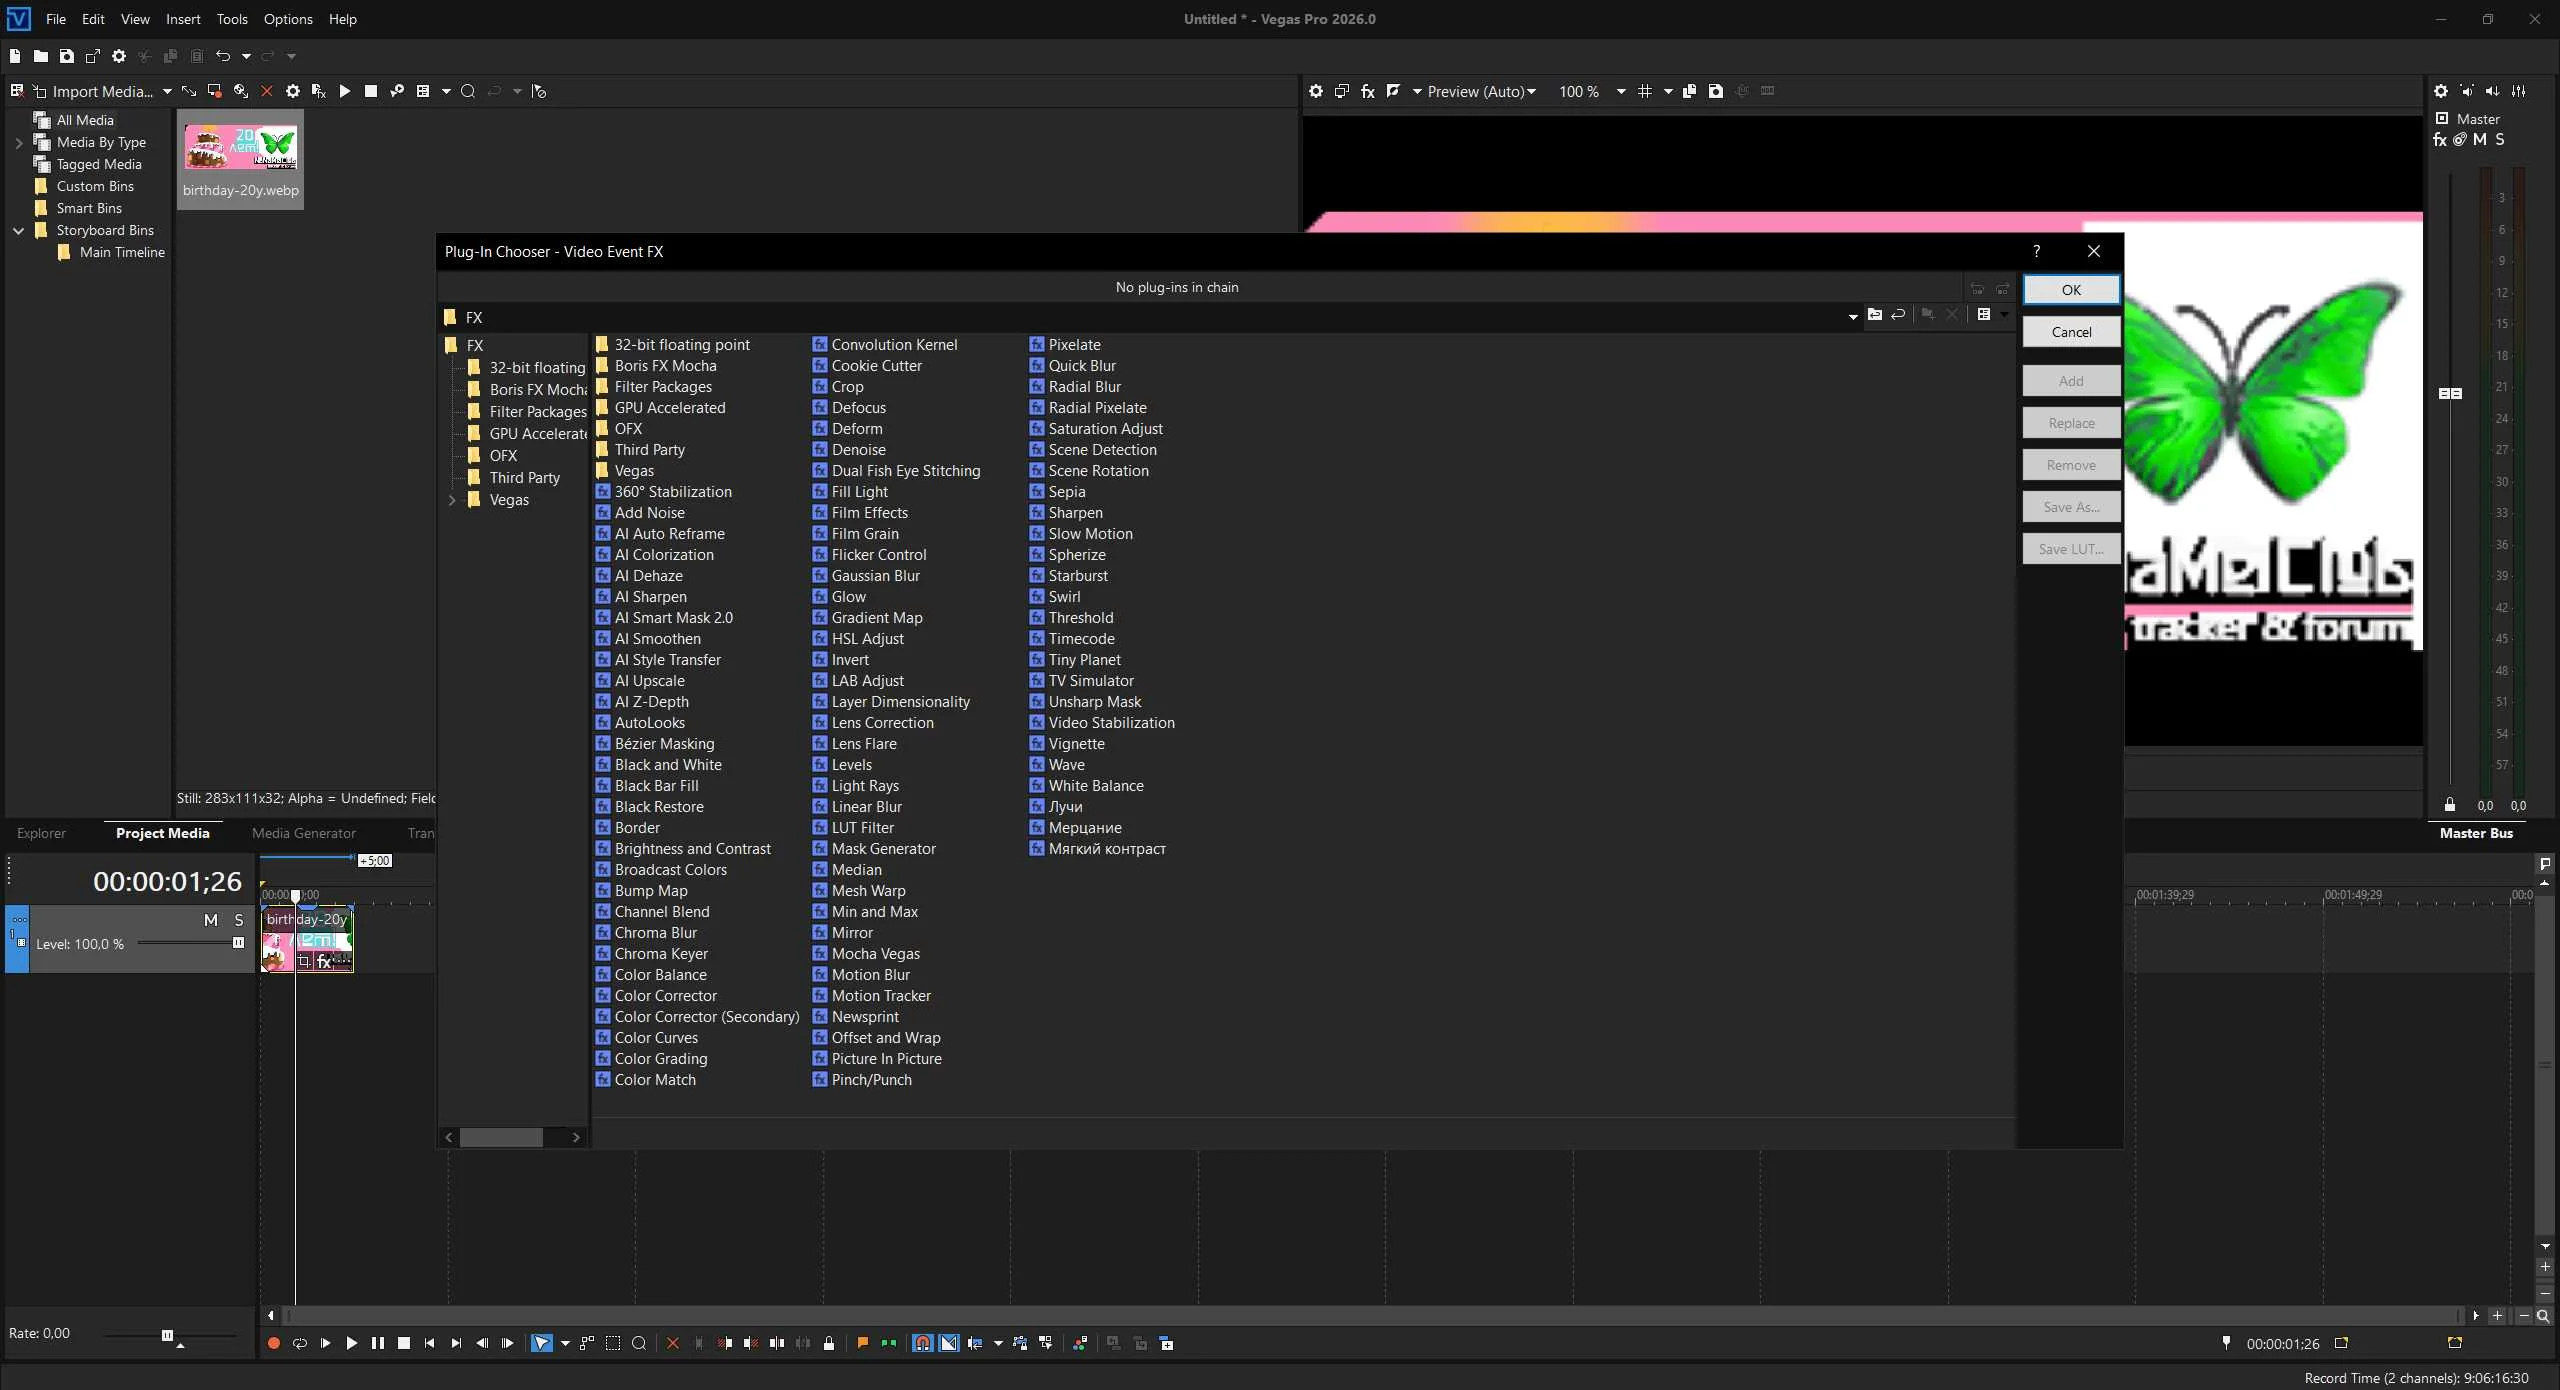Click the Stop button in the transport bar
This screenshot has height=1390, width=2560.
click(x=404, y=1343)
